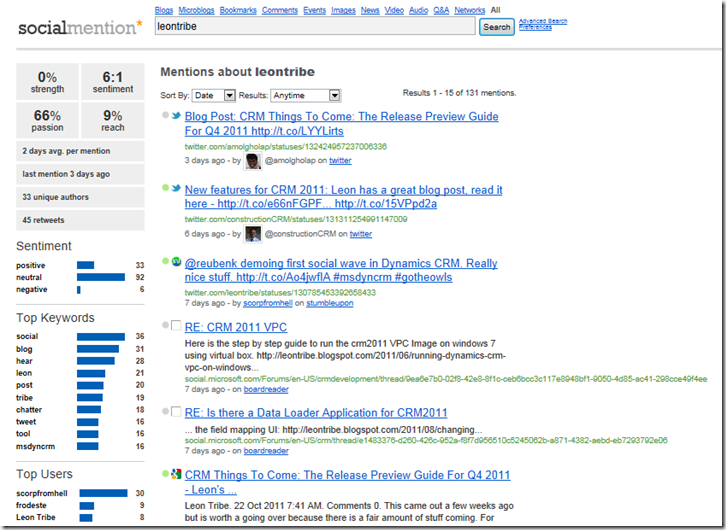The height and width of the screenshot is (530, 726).
Task: Click the 0% strength stat box
Action: 47,81
